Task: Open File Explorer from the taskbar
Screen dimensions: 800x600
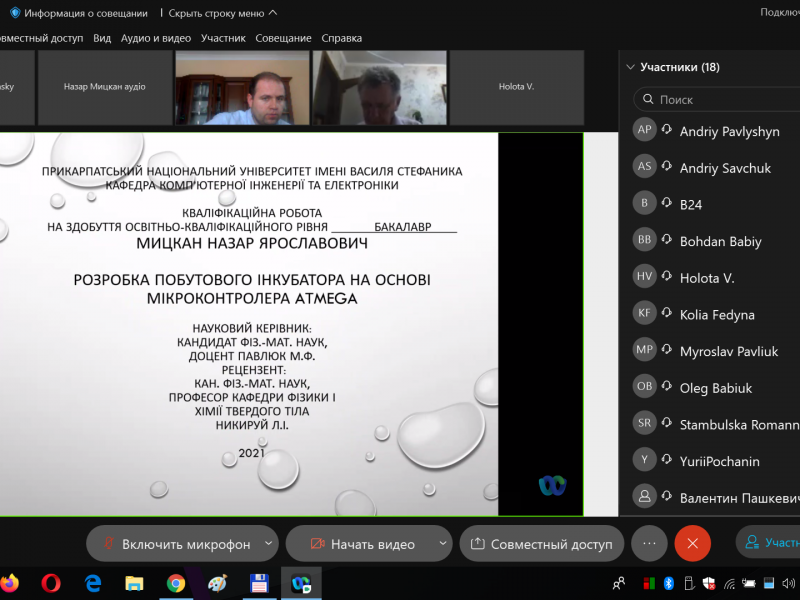Action: coord(134,582)
